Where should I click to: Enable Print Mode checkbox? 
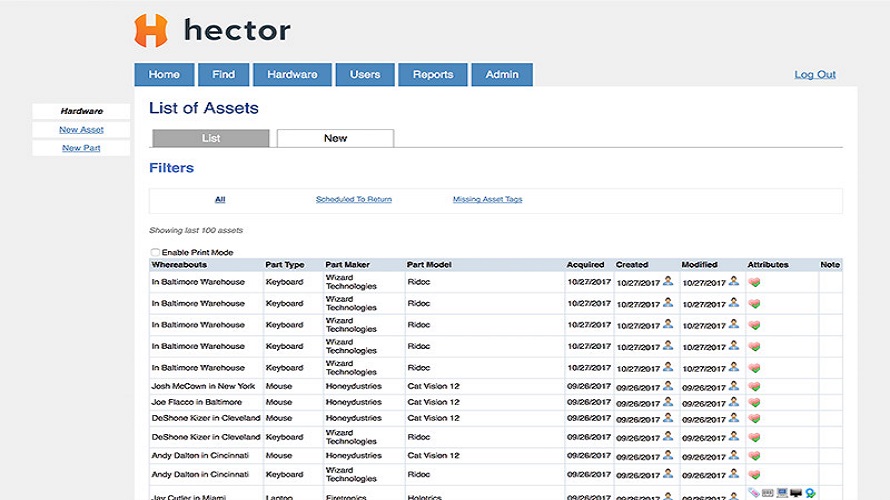[155, 253]
